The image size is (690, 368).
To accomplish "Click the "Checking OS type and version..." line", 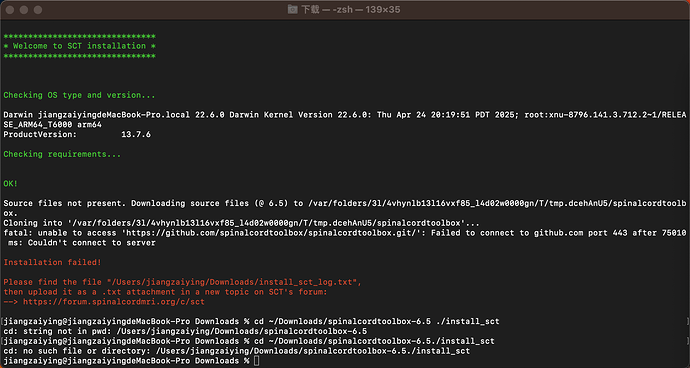I will [x=79, y=95].
